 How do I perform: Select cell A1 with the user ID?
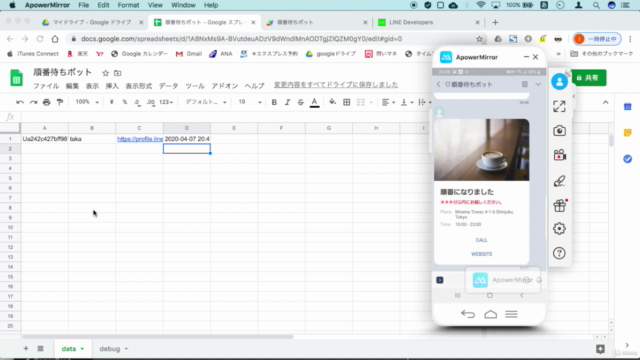click(x=44, y=139)
